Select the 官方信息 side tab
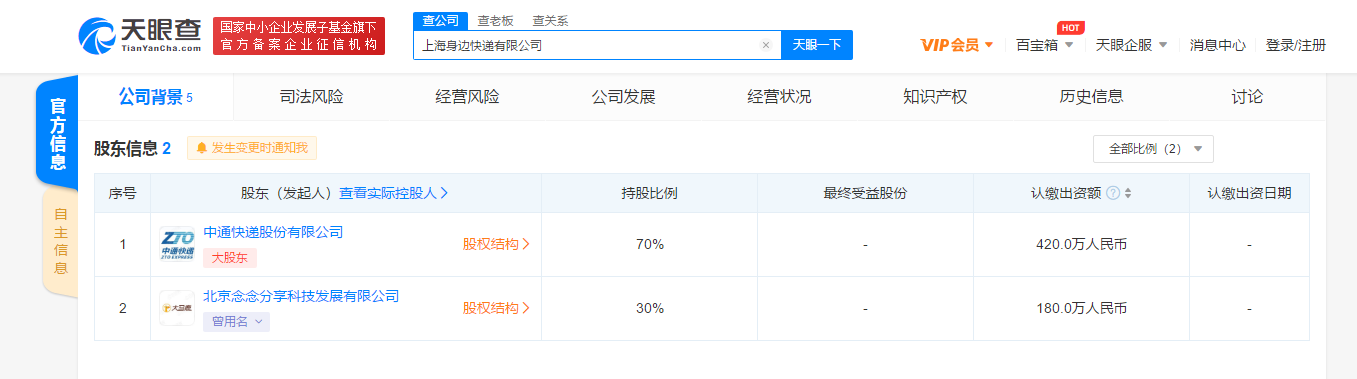Screen dimensions: 1357x379 tap(58, 134)
